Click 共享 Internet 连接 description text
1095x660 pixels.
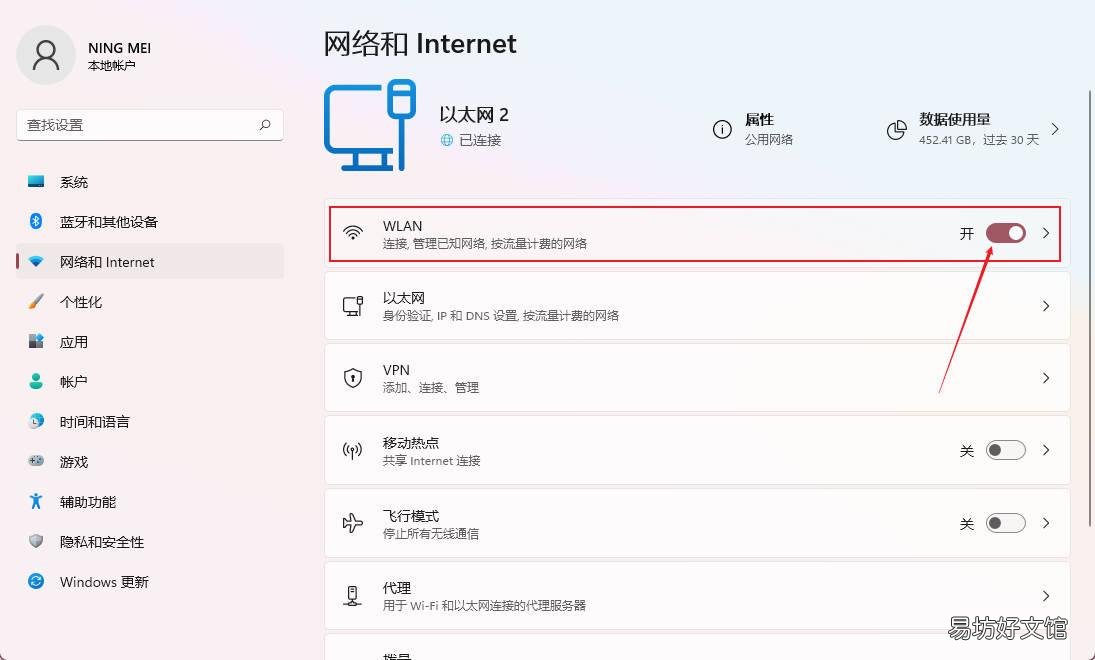coord(432,461)
